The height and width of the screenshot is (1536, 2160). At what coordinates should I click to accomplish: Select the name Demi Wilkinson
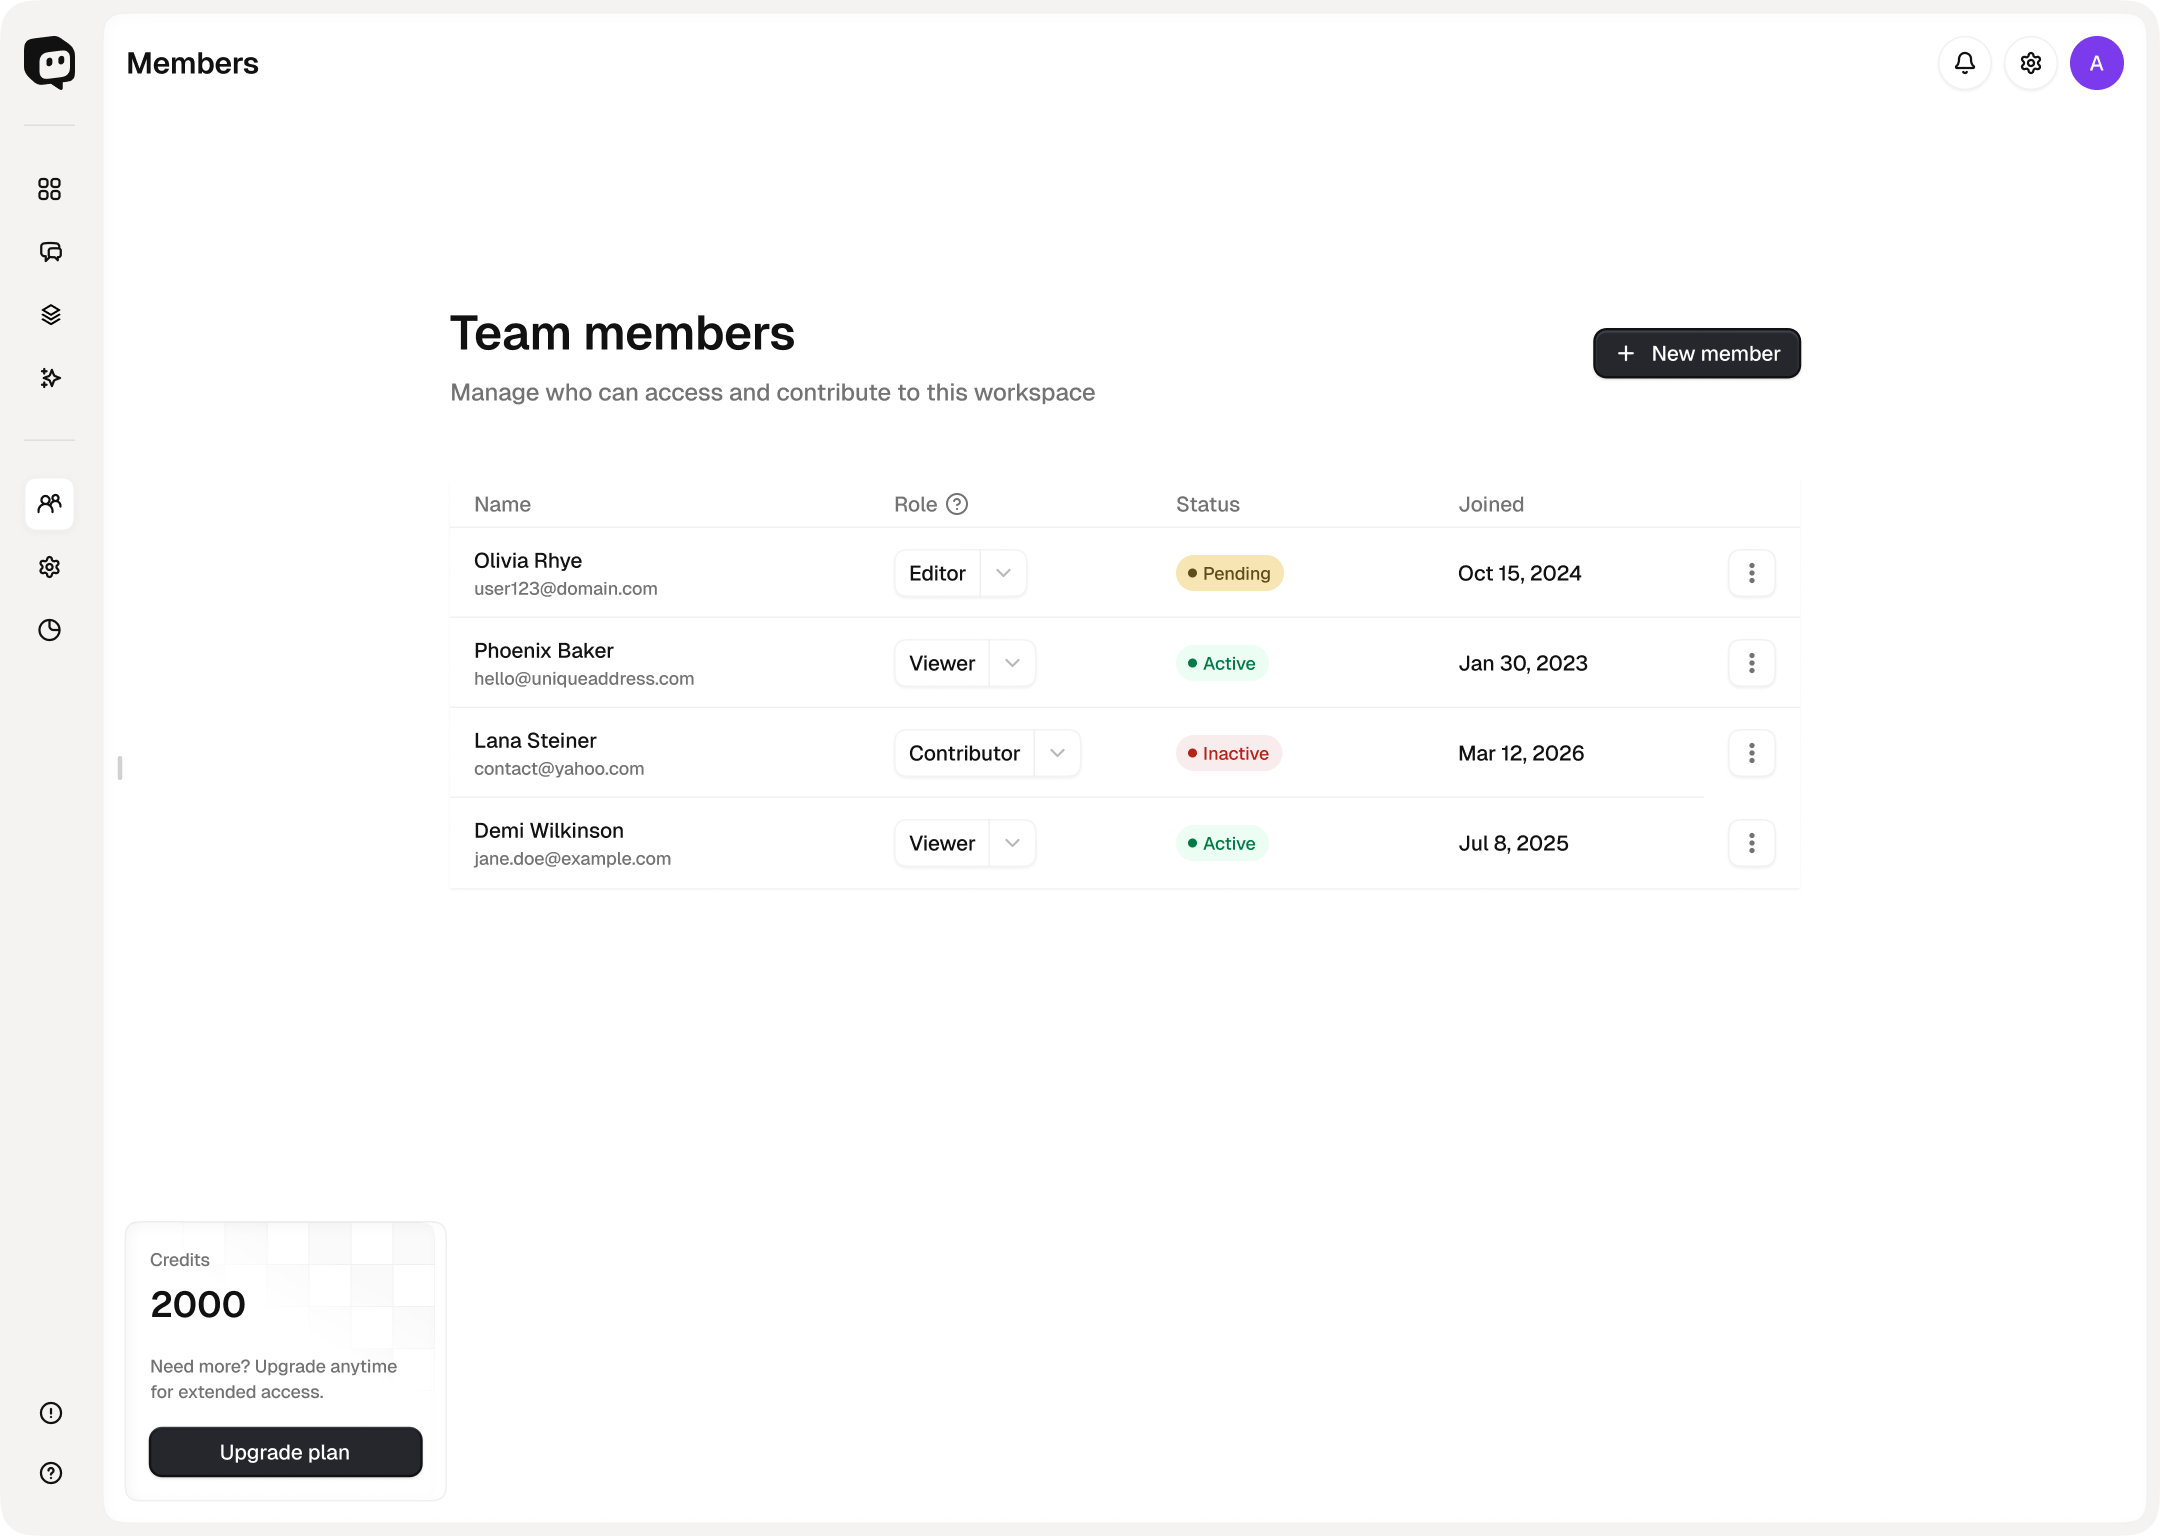549,830
